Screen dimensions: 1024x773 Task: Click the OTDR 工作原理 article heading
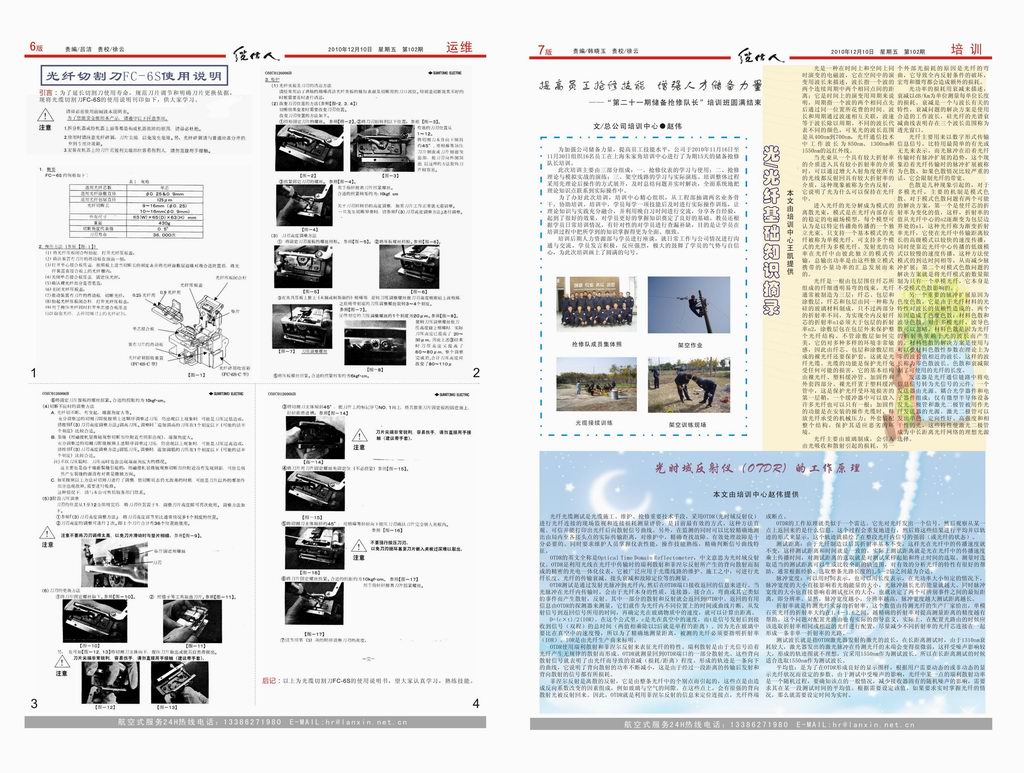(756, 467)
